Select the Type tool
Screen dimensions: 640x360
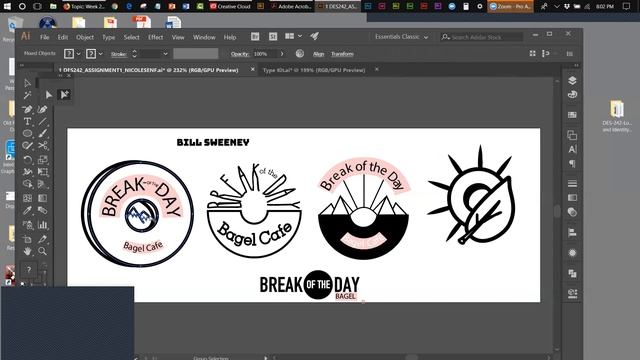pos(27,121)
